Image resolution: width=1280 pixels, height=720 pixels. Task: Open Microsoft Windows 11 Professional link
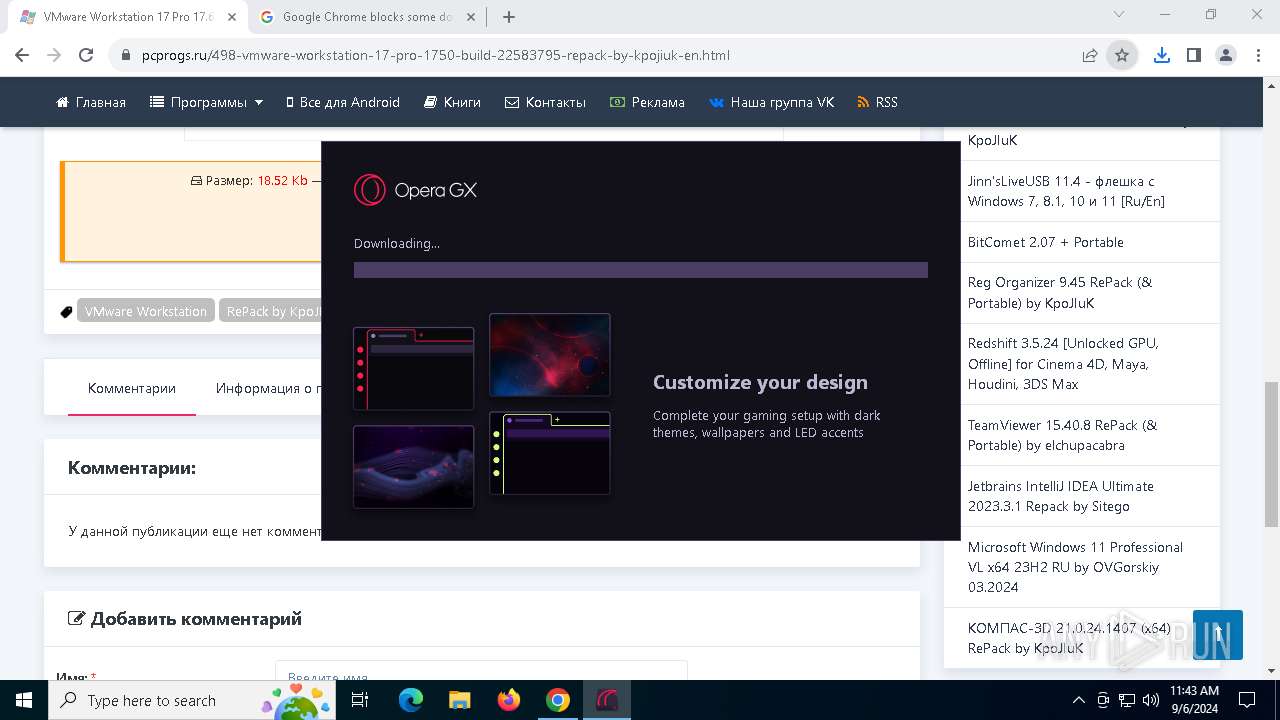coord(1075,567)
